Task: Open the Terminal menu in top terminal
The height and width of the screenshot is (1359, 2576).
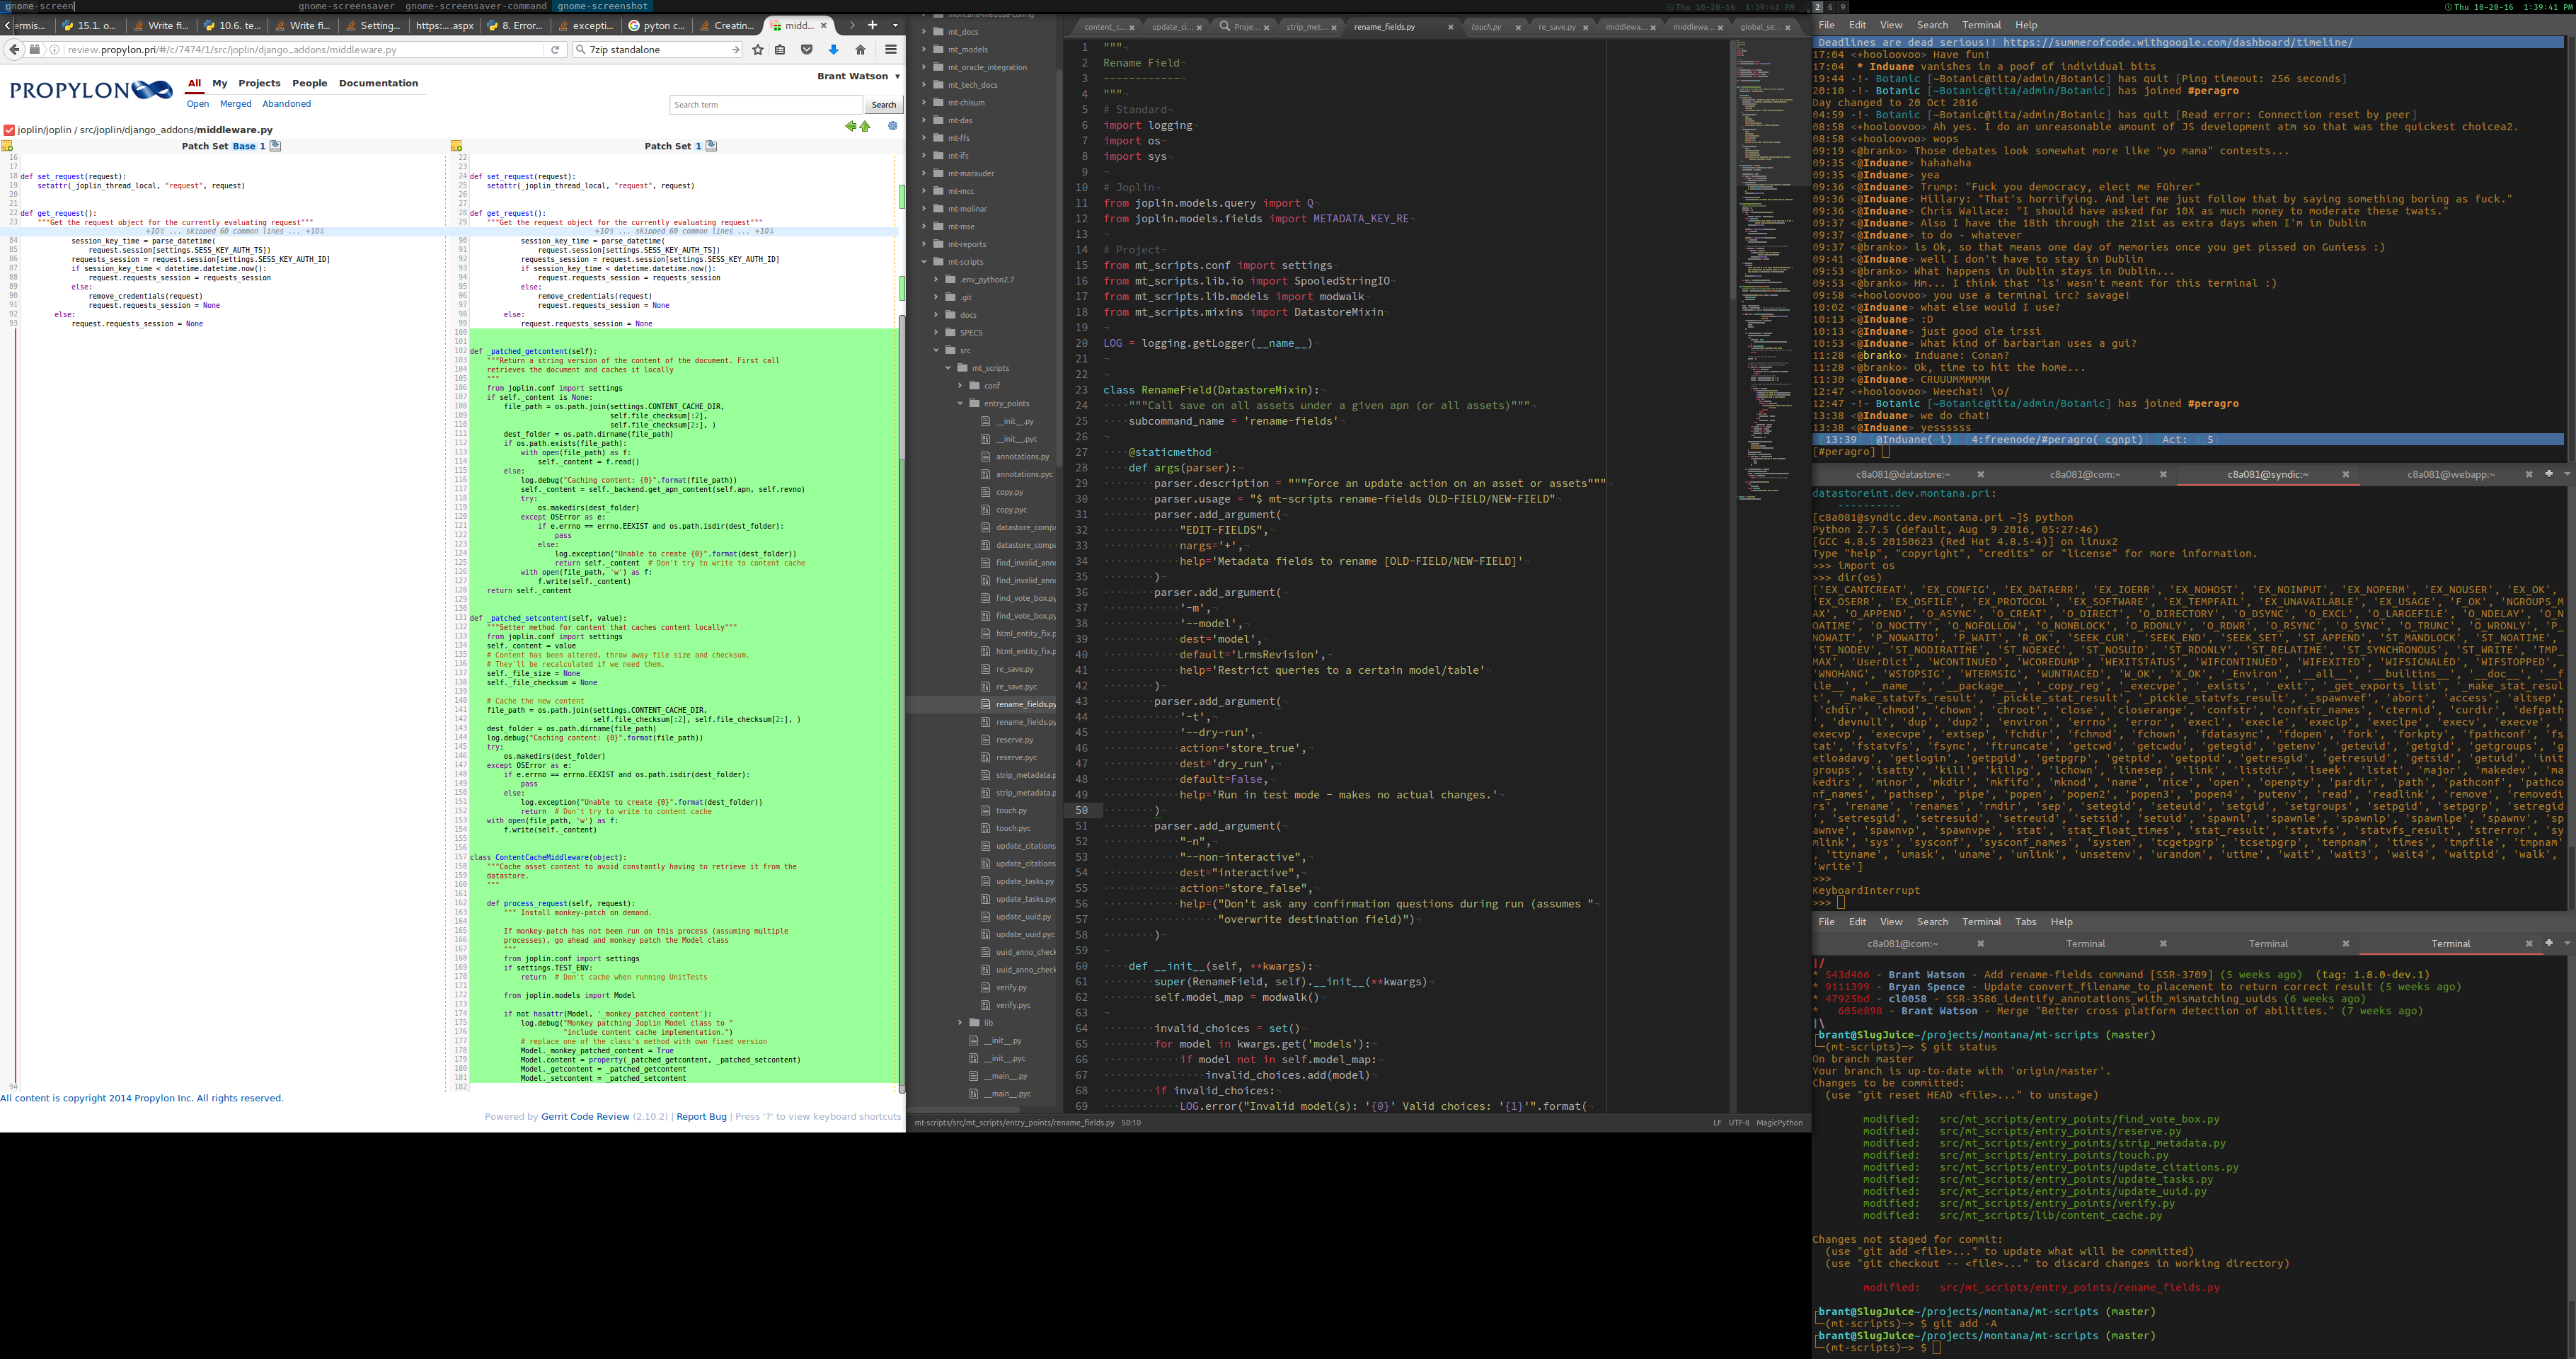Action: (x=1980, y=25)
